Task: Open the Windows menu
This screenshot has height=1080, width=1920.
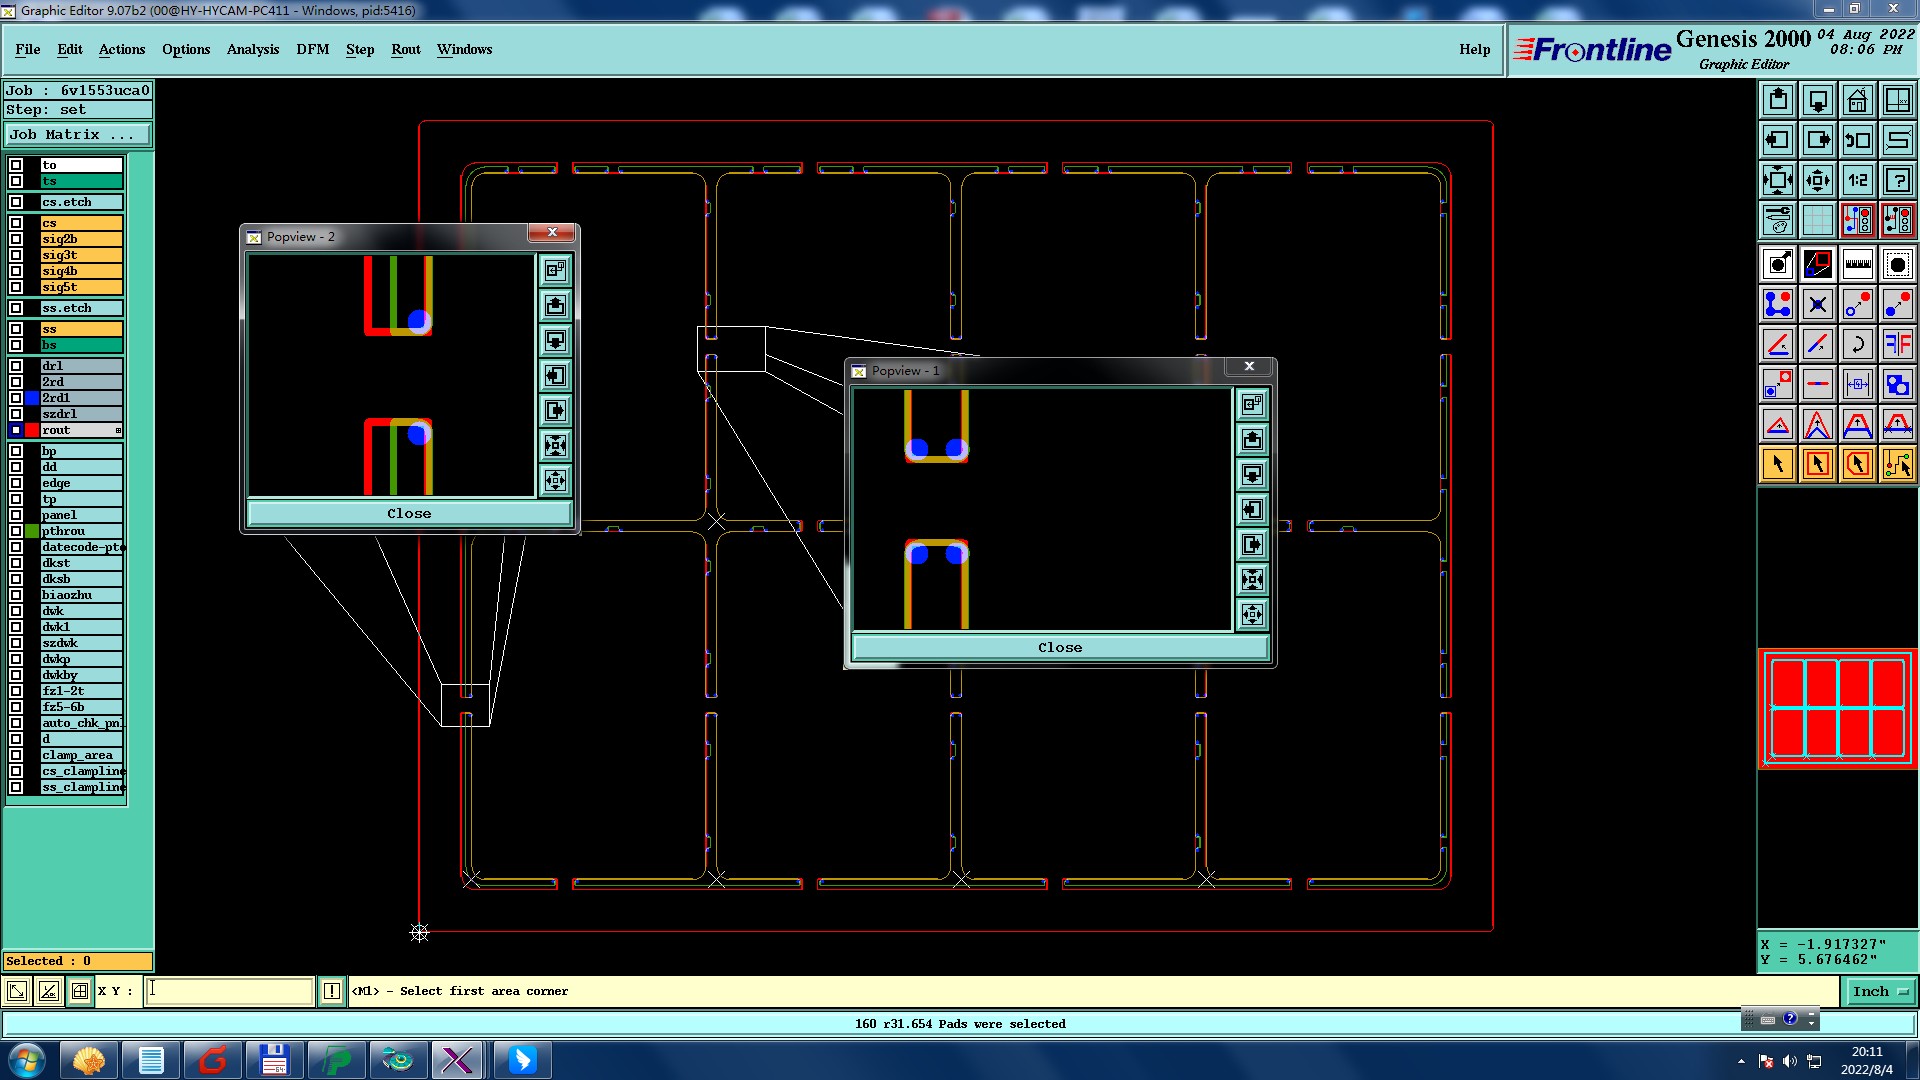Action: (x=464, y=49)
